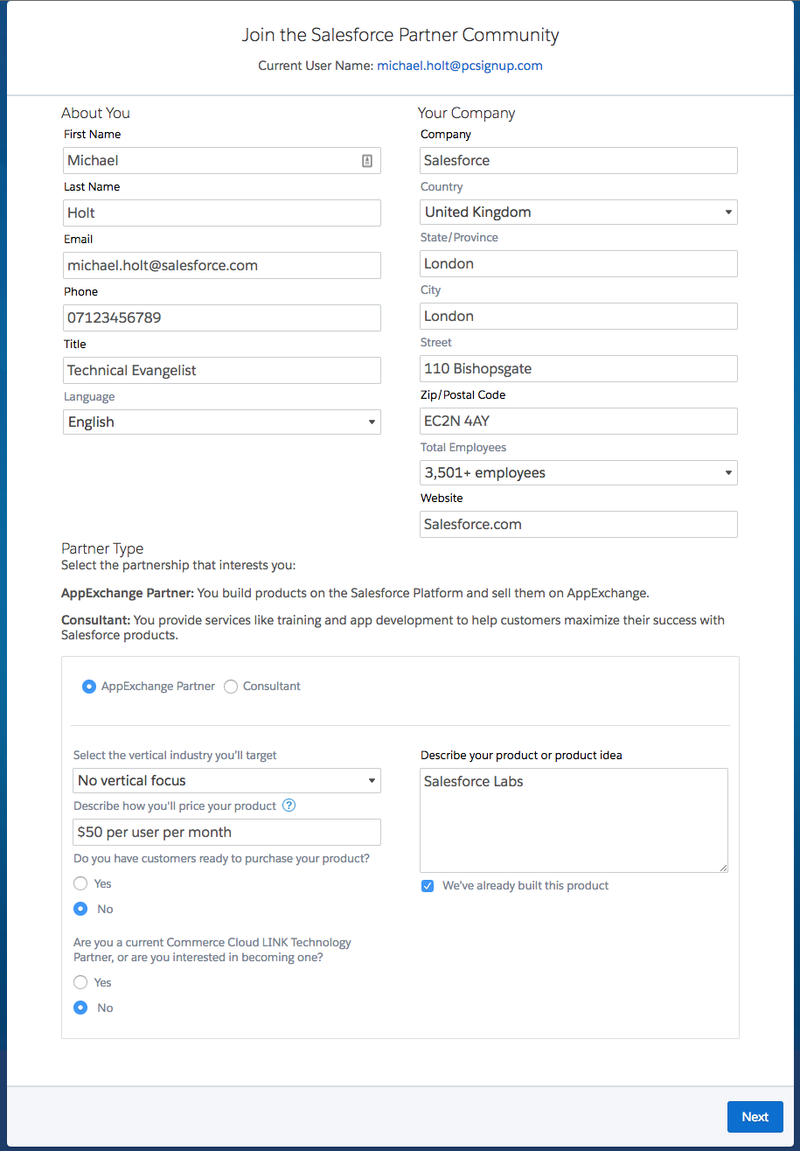Click the Zip/Postal Code input field
Screen dimensions: 800x1151
point(578,421)
